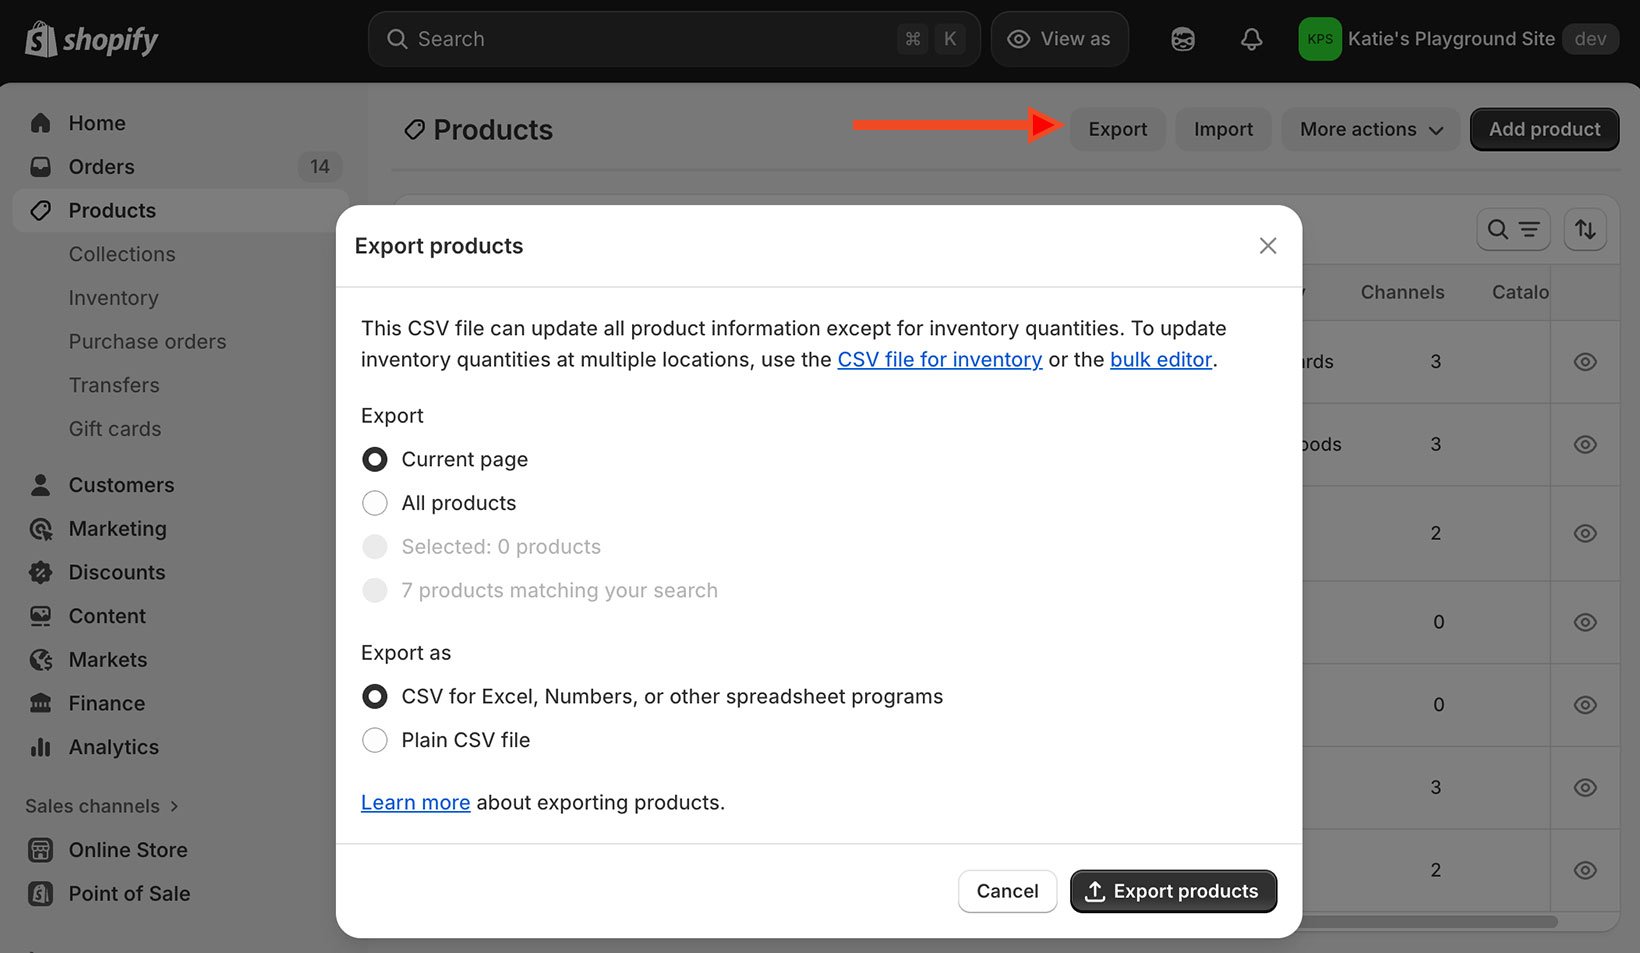Open the CSV file for inventory link
Image resolution: width=1640 pixels, height=953 pixels.
point(939,359)
